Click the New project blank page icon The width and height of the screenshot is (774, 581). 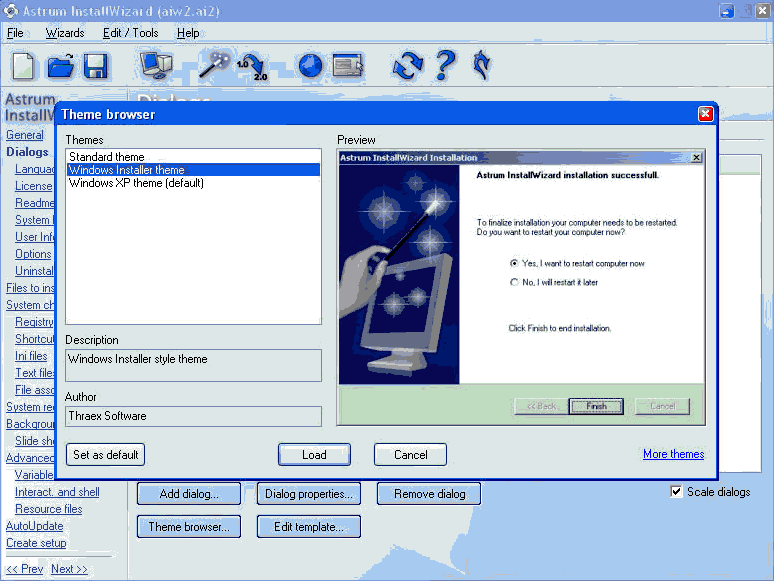tap(23, 66)
